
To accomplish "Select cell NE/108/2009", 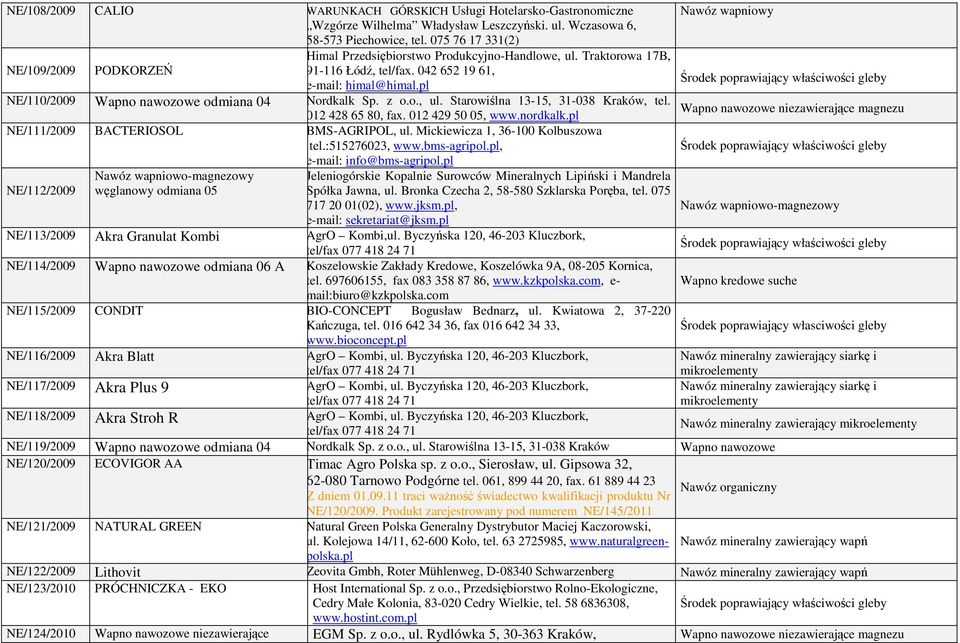I will click(x=46, y=25).
